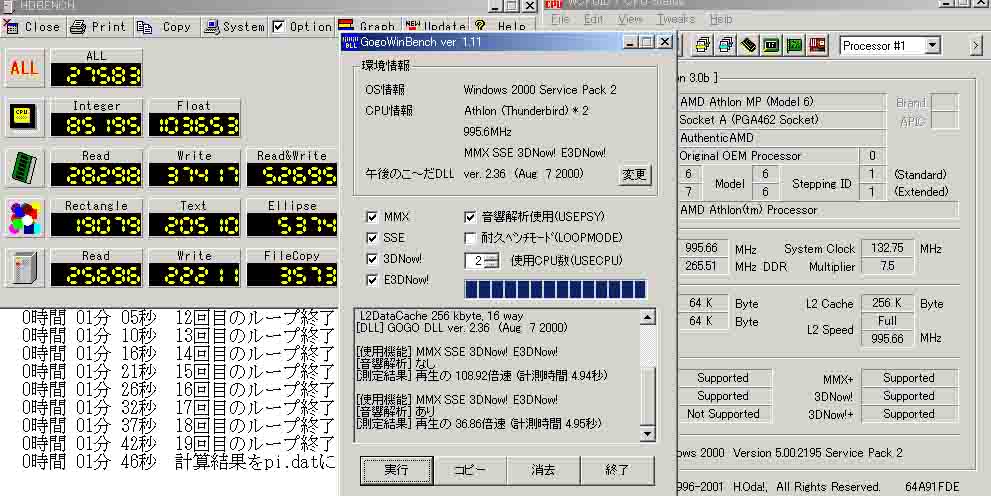Uncheck the MMX checkbox
The height and width of the screenshot is (496, 991).
point(372,217)
